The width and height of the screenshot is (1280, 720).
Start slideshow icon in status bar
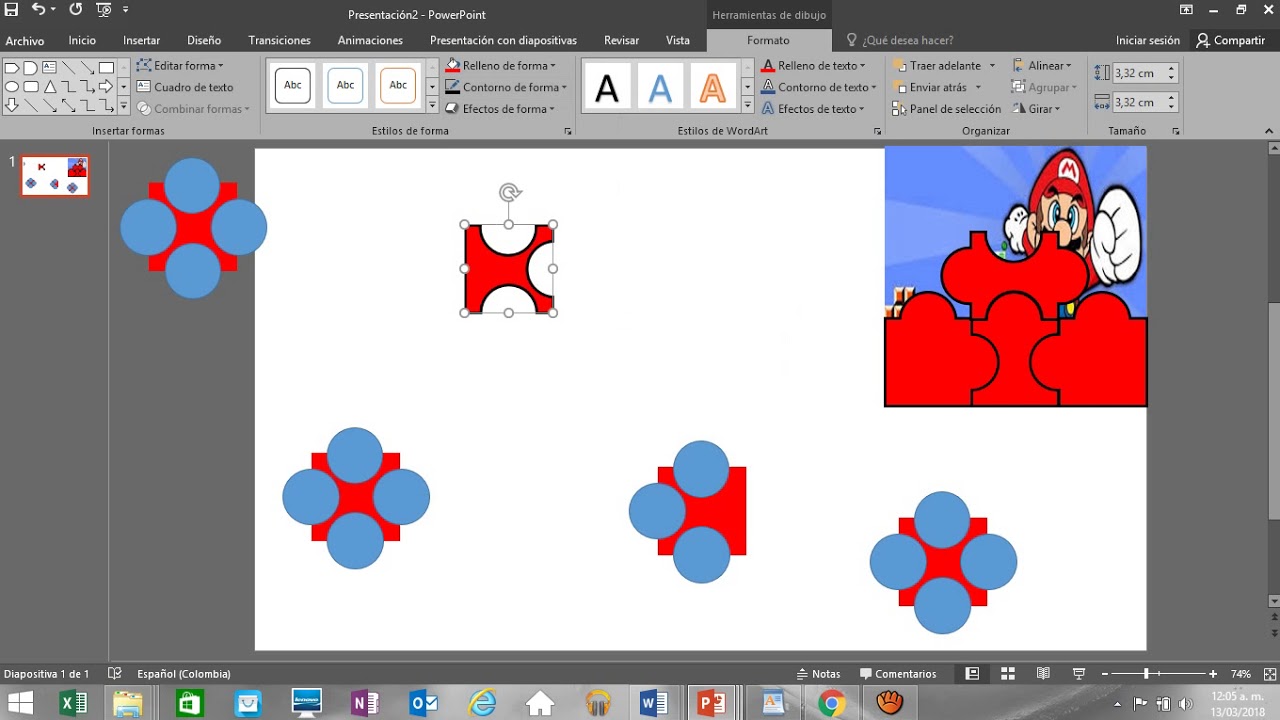pos(1079,674)
